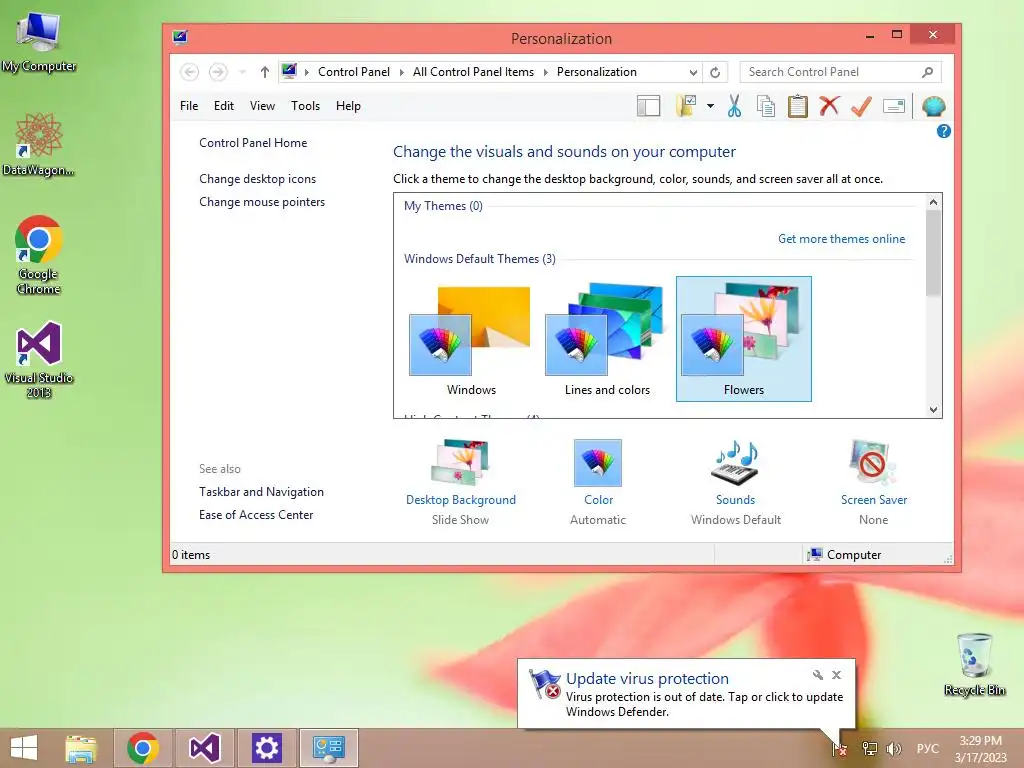Select the Recycle Bin desktop icon
The width and height of the screenshot is (1024, 768).
point(974,664)
